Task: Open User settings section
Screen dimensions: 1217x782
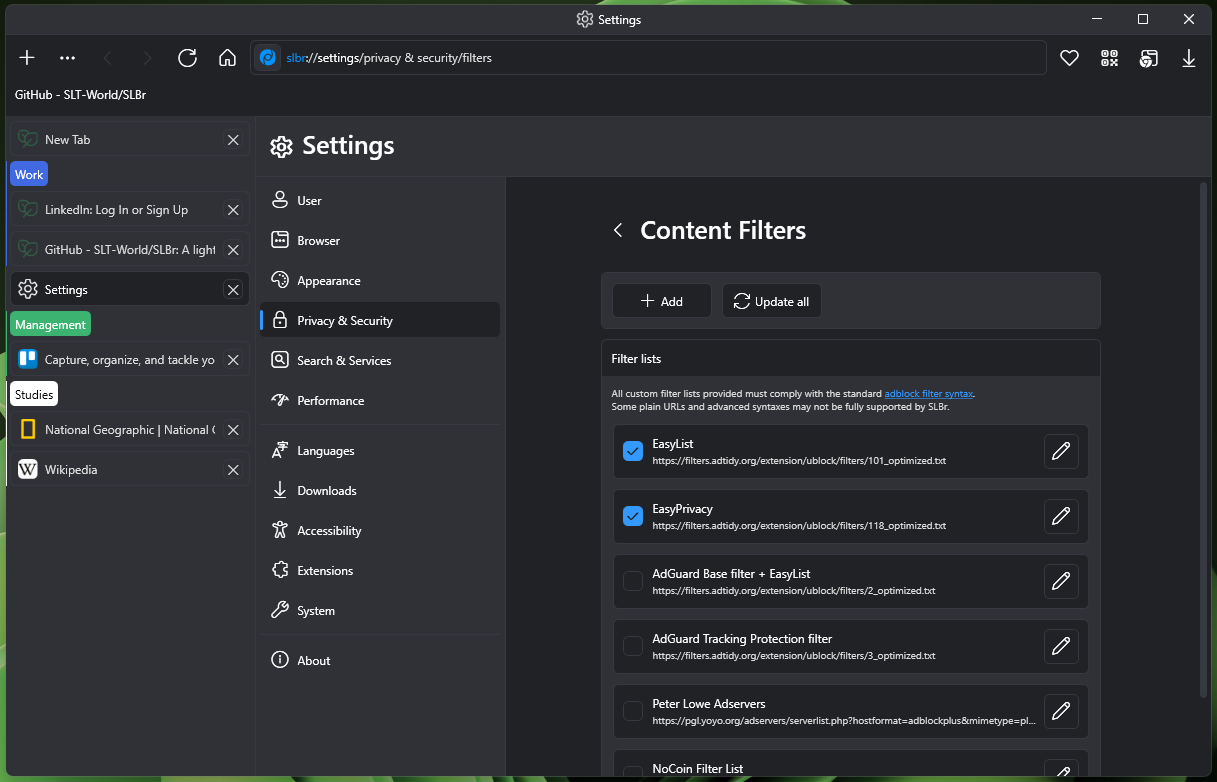Action: pyautogui.click(x=380, y=201)
